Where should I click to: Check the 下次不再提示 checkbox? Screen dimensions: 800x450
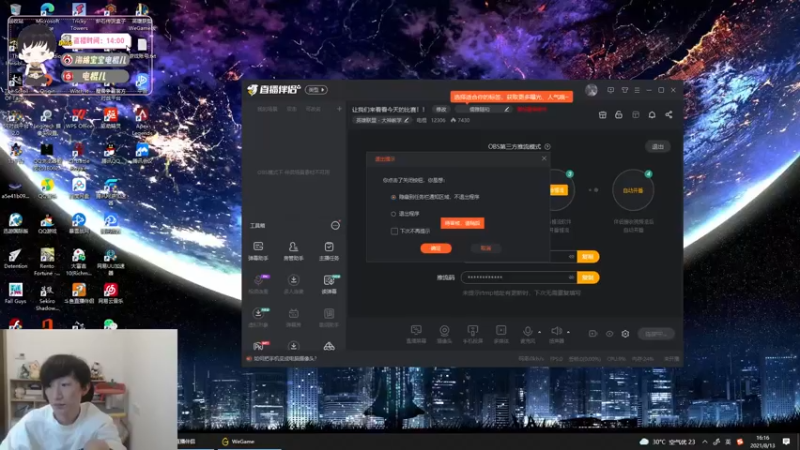pos(394,231)
